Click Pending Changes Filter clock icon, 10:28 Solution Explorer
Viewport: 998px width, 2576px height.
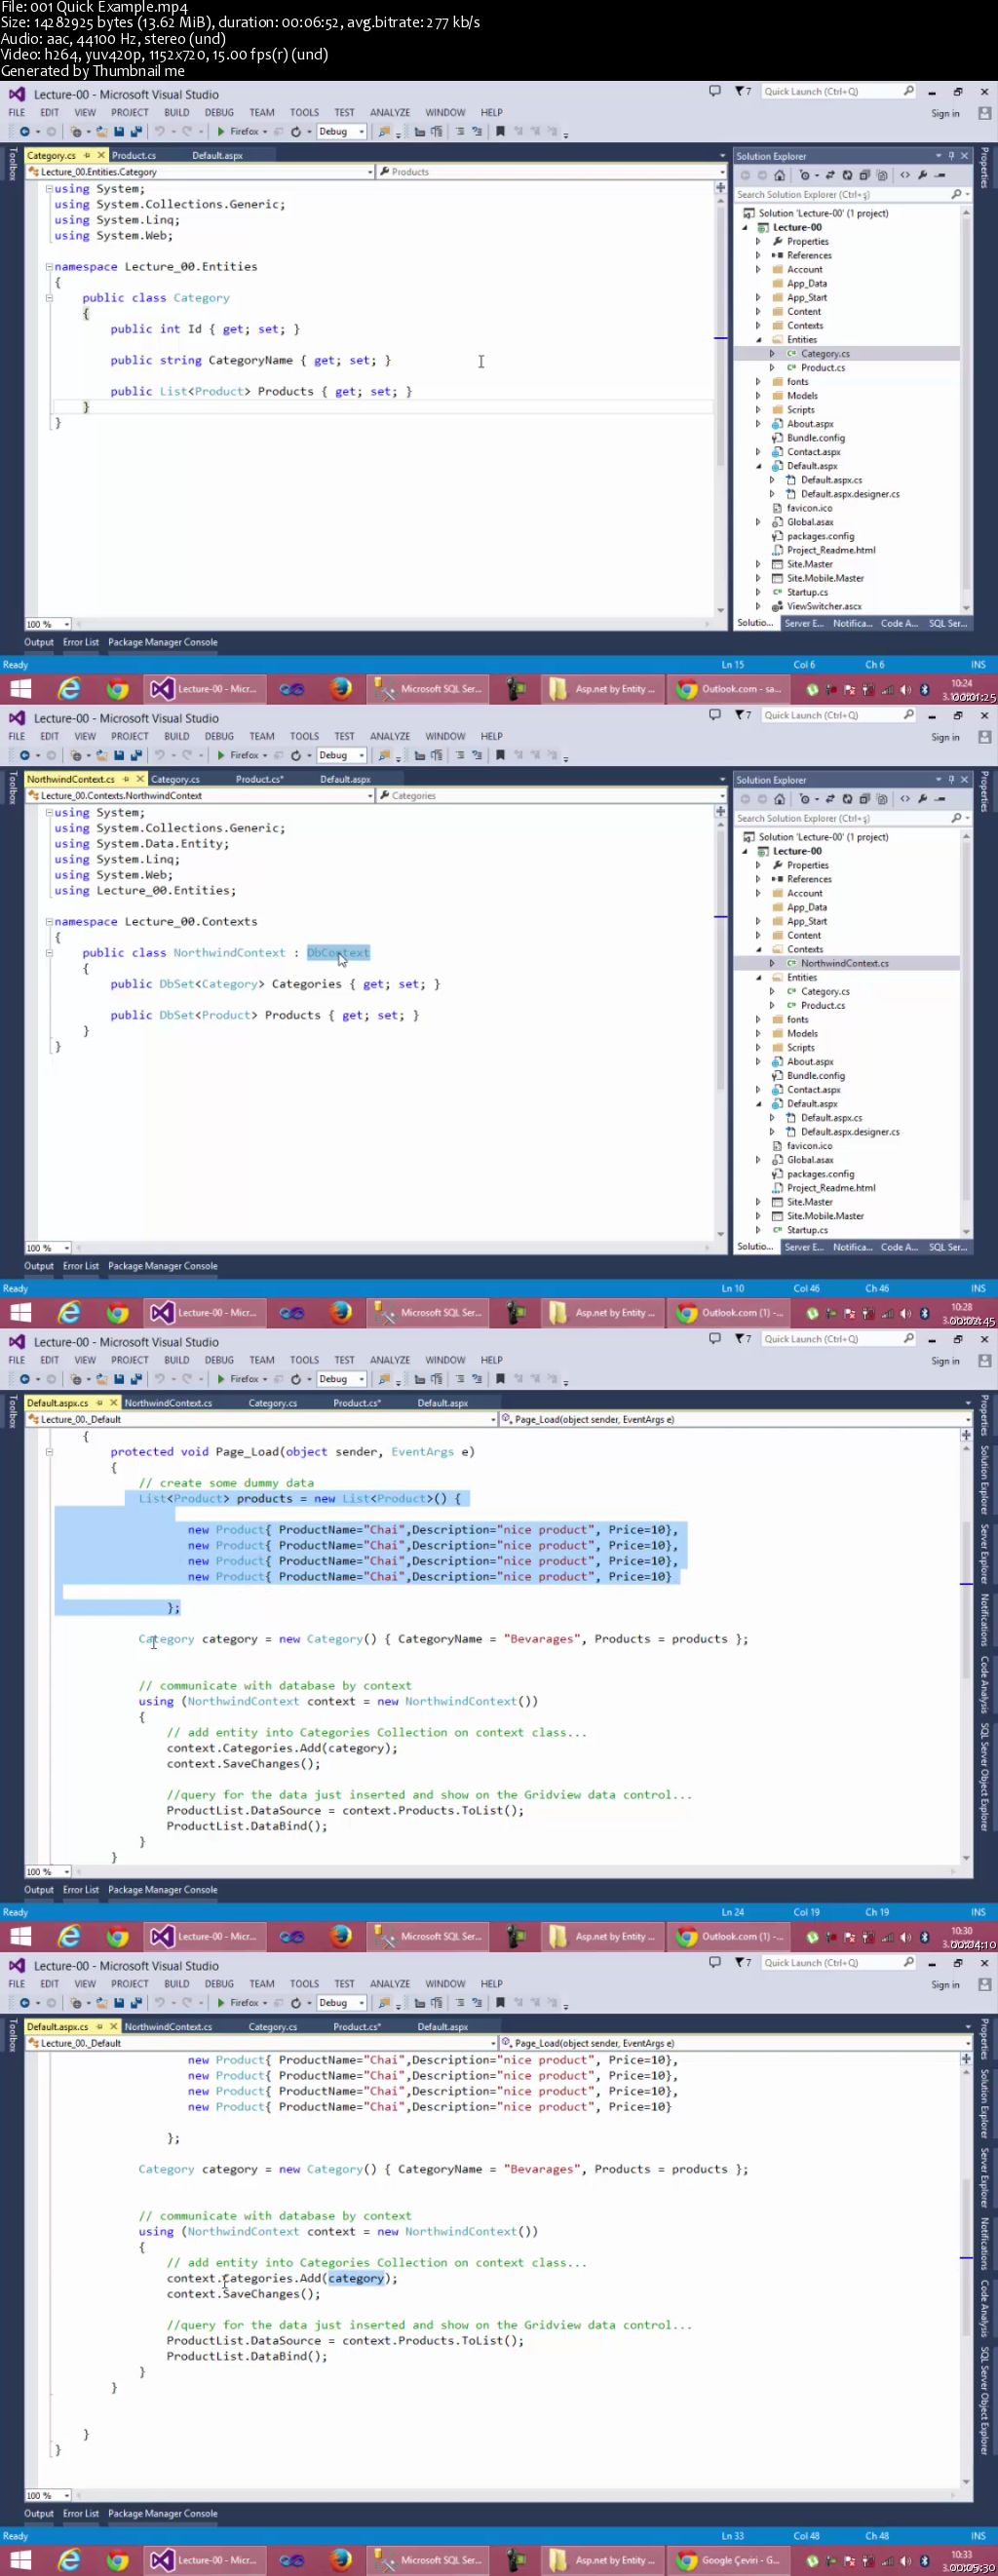(805, 799)
